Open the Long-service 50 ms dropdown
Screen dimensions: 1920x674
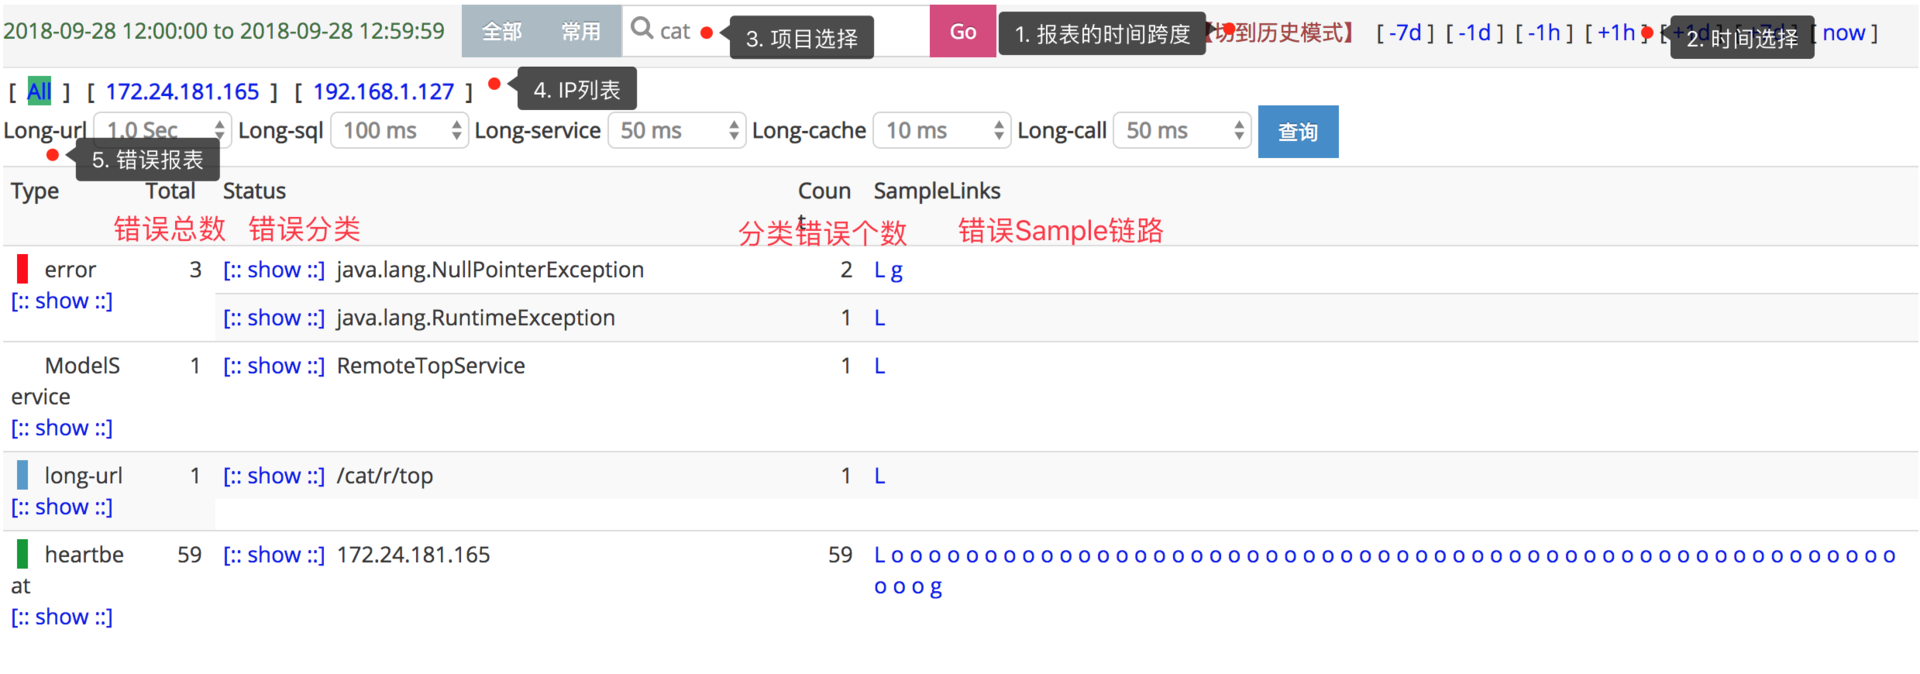tap(677, 131)
